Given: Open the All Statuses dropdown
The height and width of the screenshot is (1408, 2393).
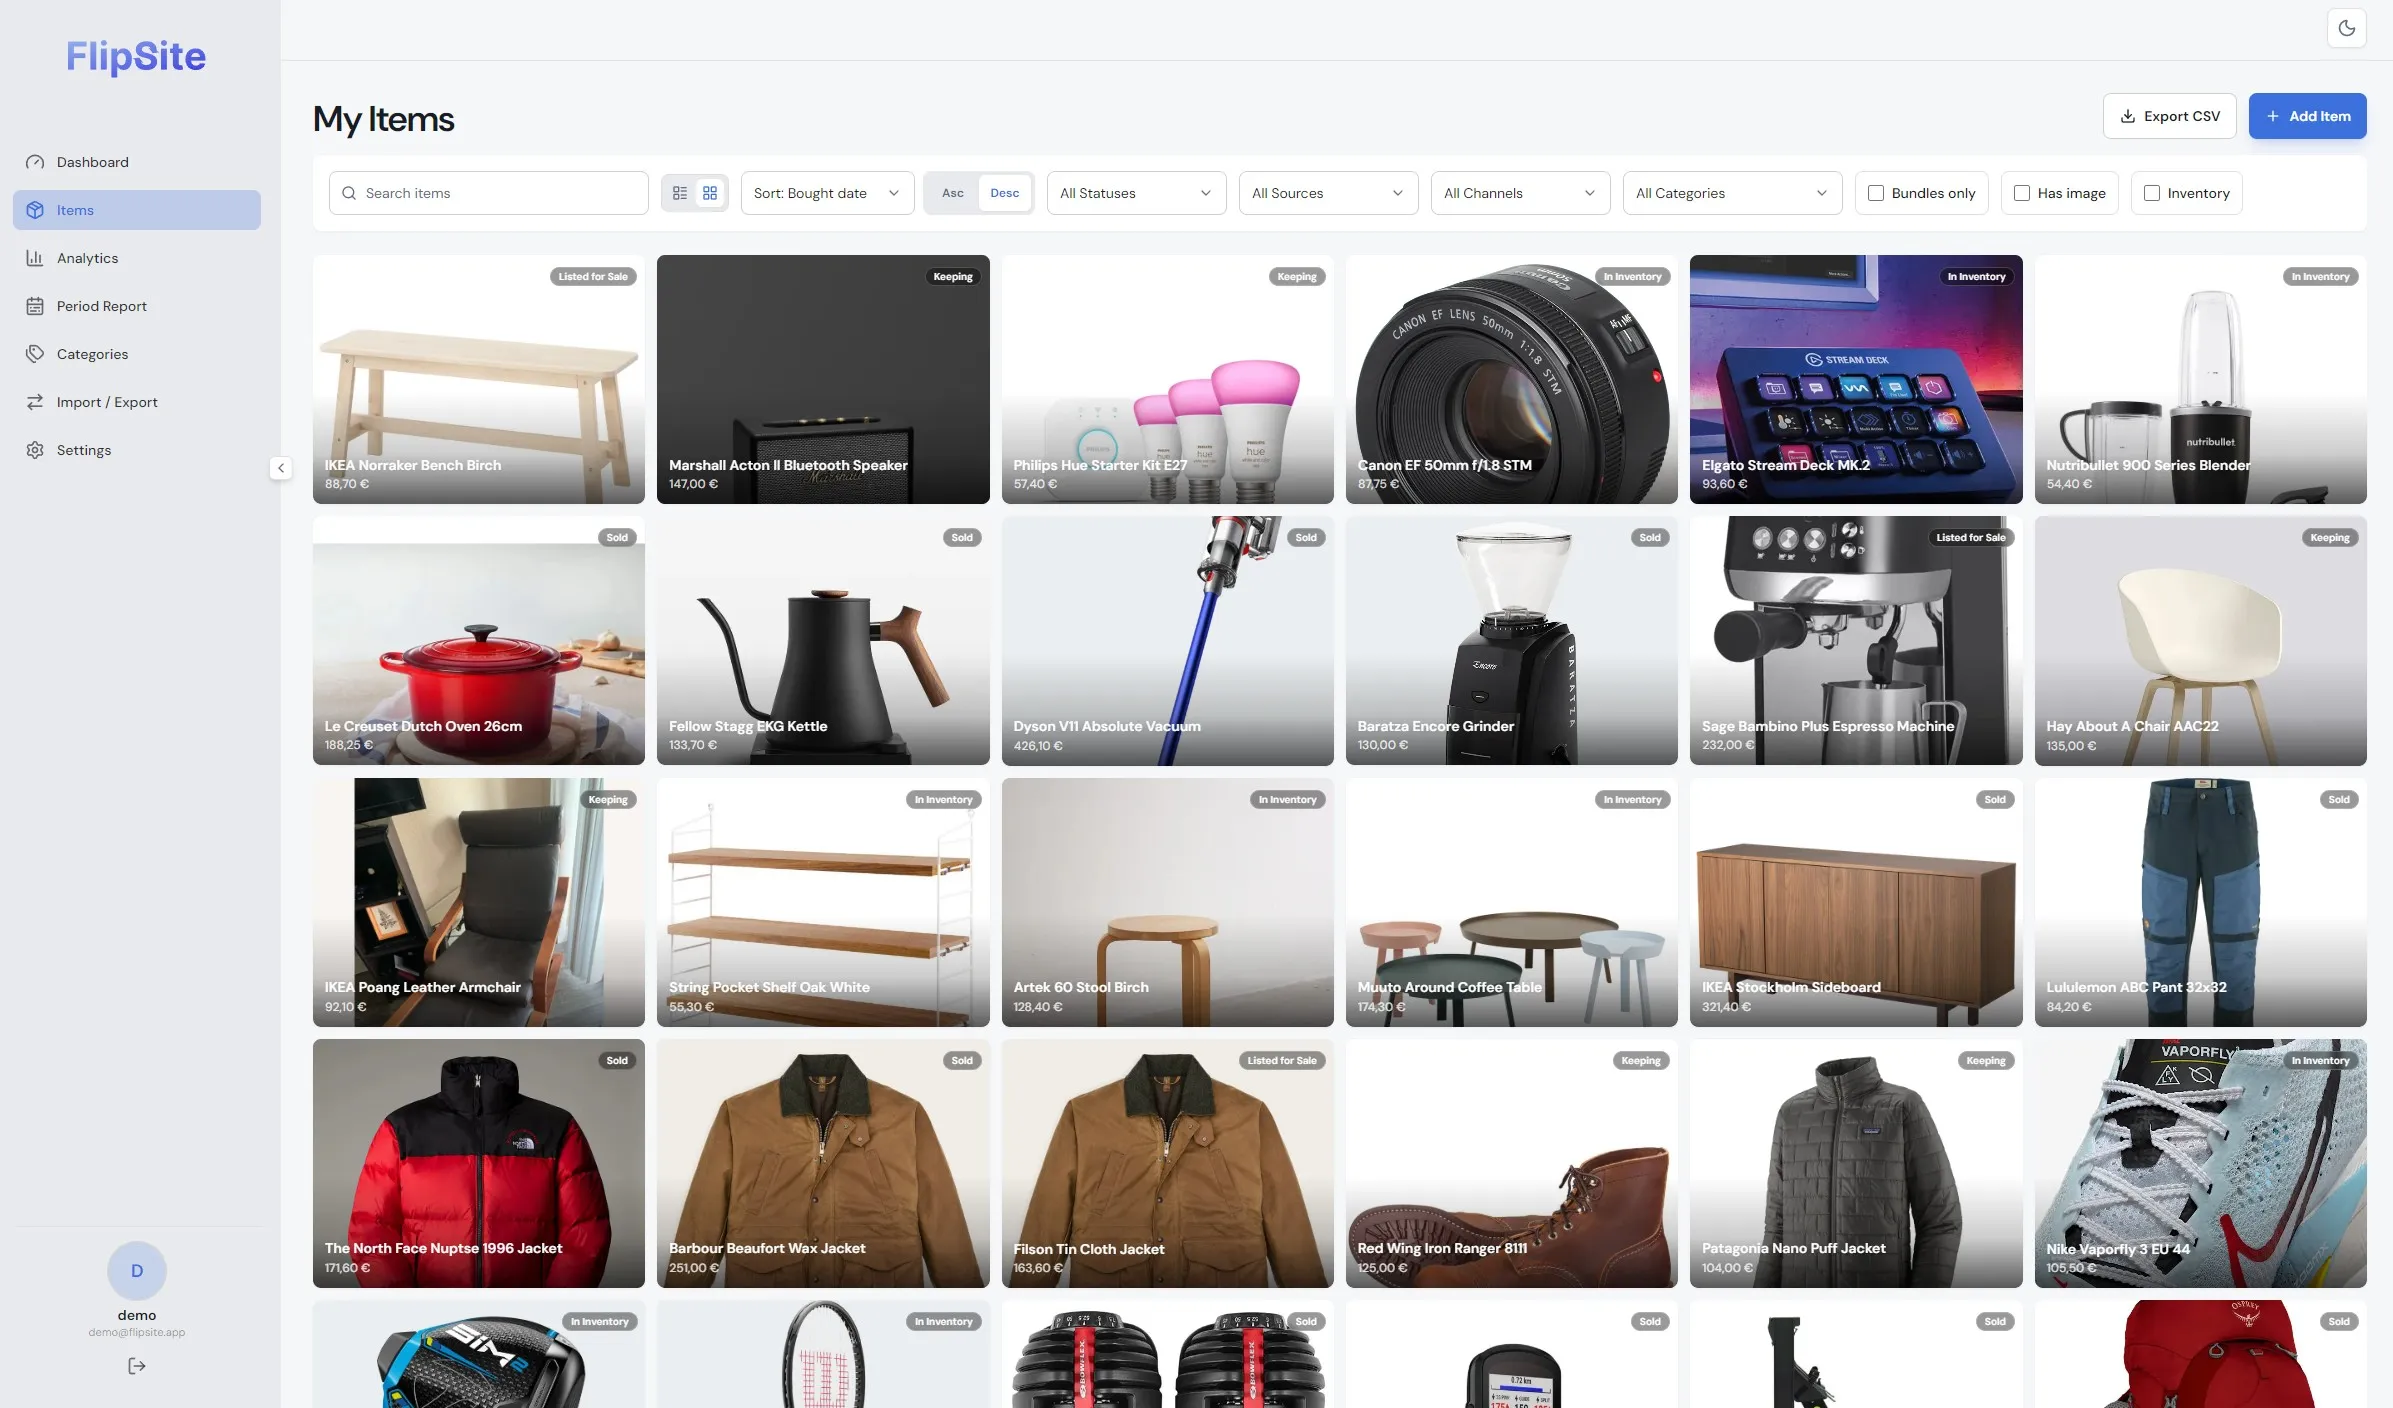Looking at the screenshot, I should point(1136,193).
